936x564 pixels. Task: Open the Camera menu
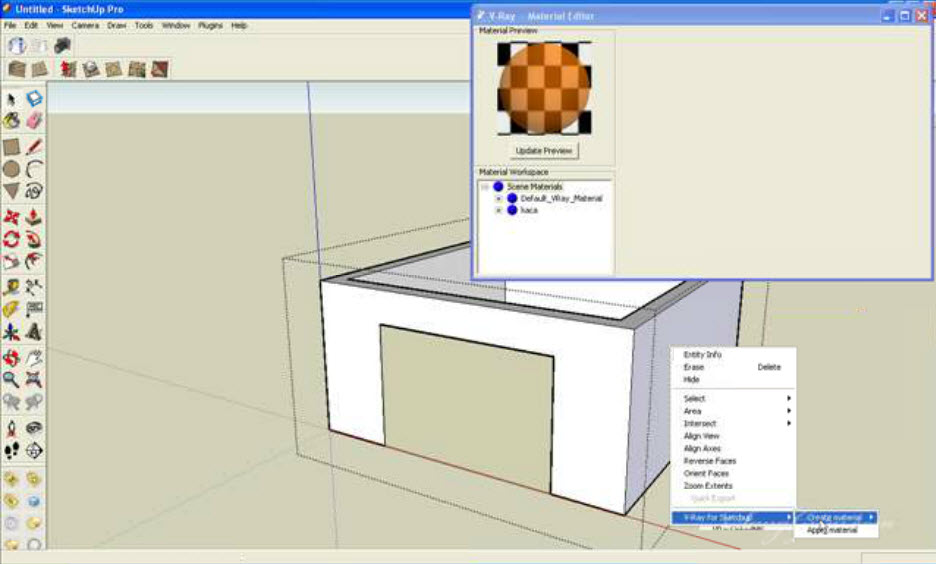point(85,26)
